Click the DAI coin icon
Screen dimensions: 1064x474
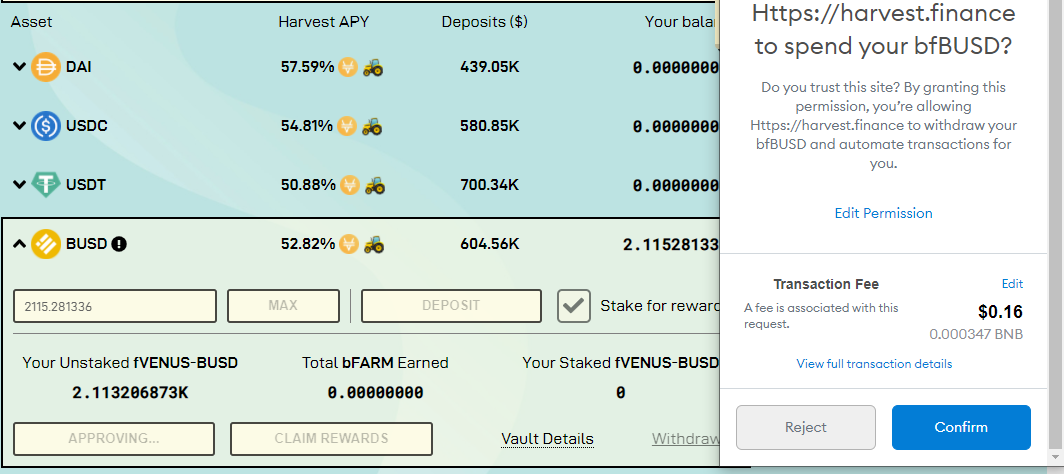(x=46, y=67)
